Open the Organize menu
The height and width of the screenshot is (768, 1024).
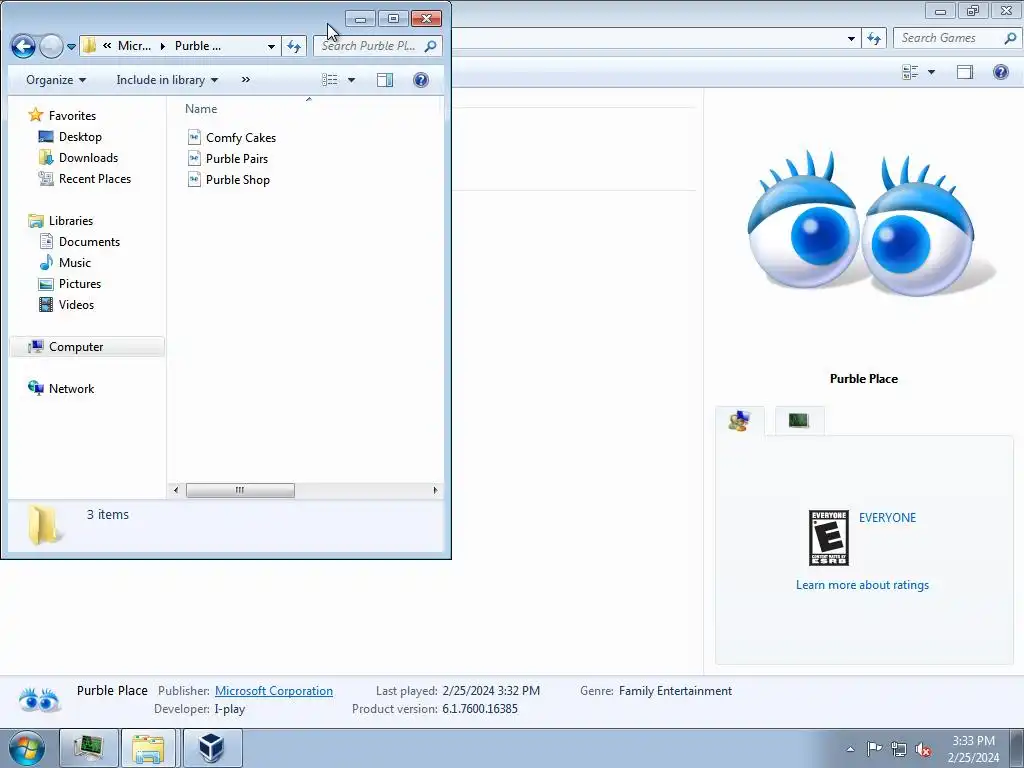click(56, 80)
